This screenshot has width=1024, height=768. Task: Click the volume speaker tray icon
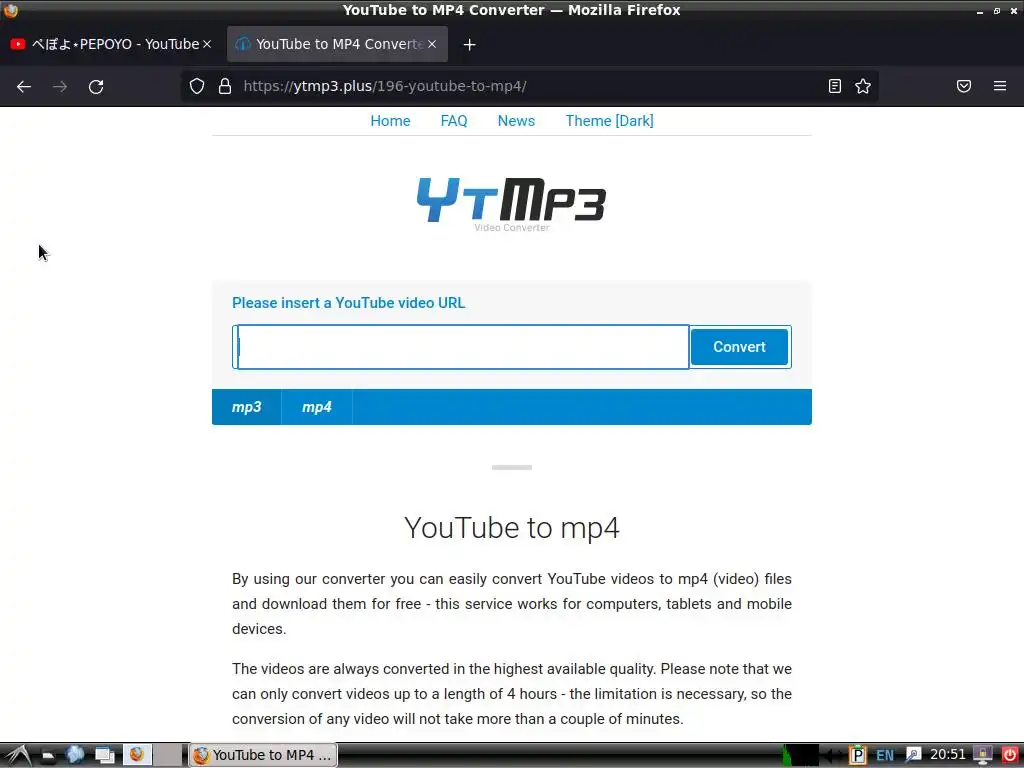[833, 756]
